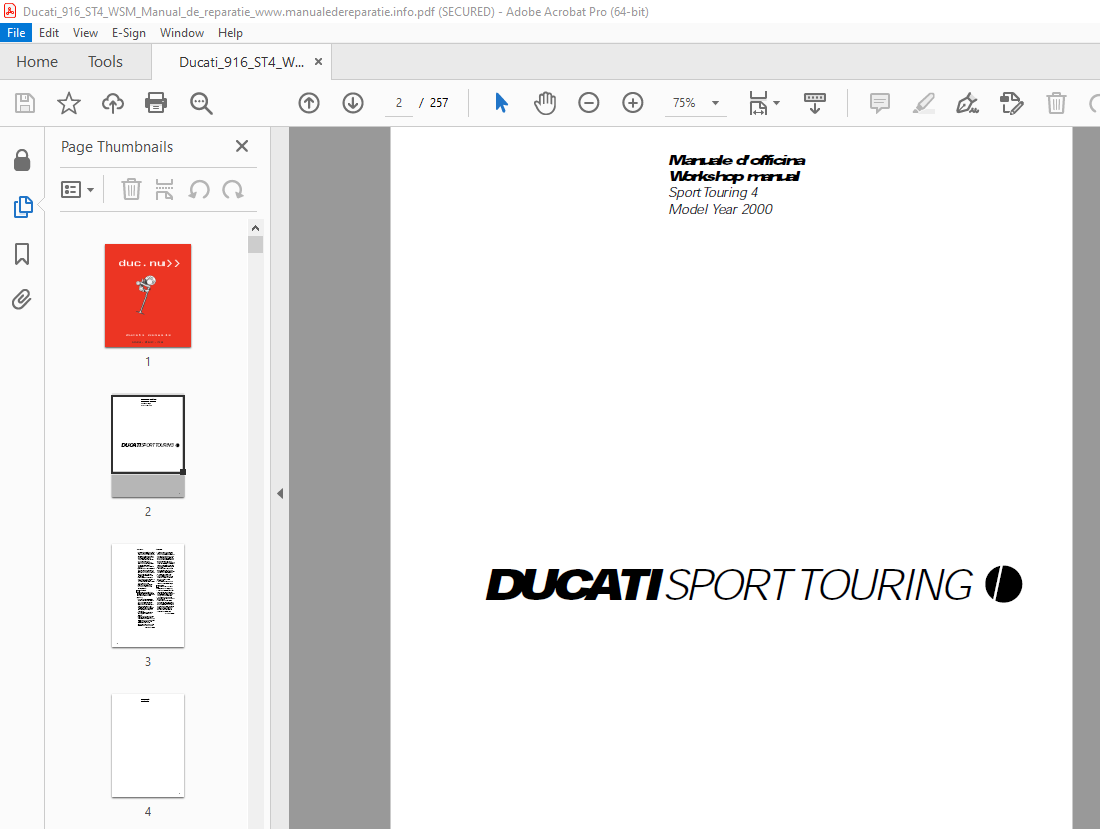Screen dimensions: 1100x829
Task: Select page 3 thumbnail
Action: click(x=148, y=595)
